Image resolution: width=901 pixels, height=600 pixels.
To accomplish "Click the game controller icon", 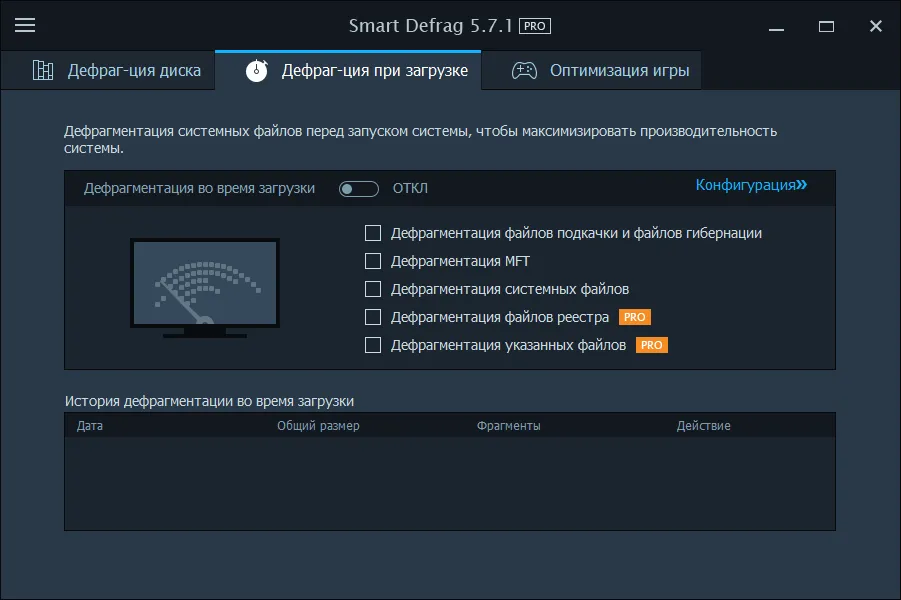I will point(524,71).
